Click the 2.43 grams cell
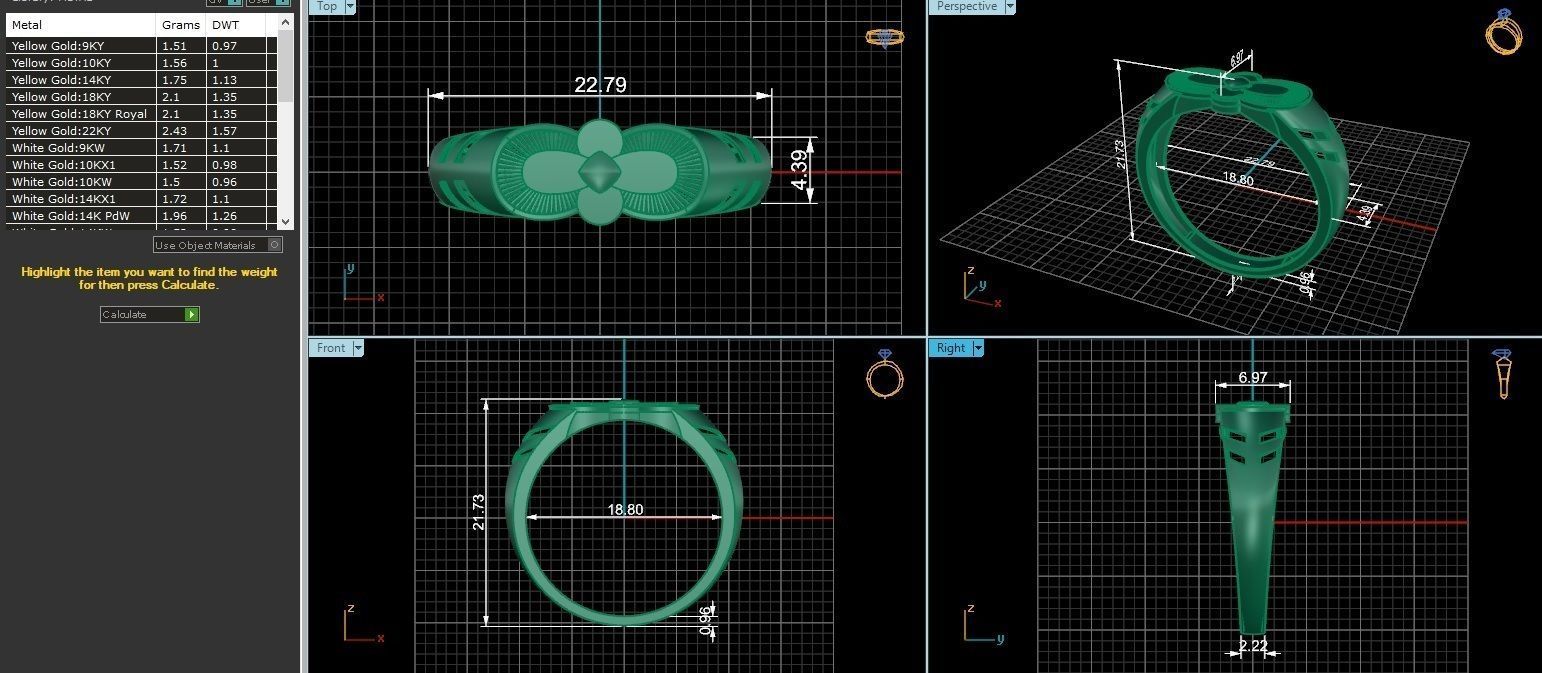Viewport: 1542px width, 673px height. tap(181, 131)
